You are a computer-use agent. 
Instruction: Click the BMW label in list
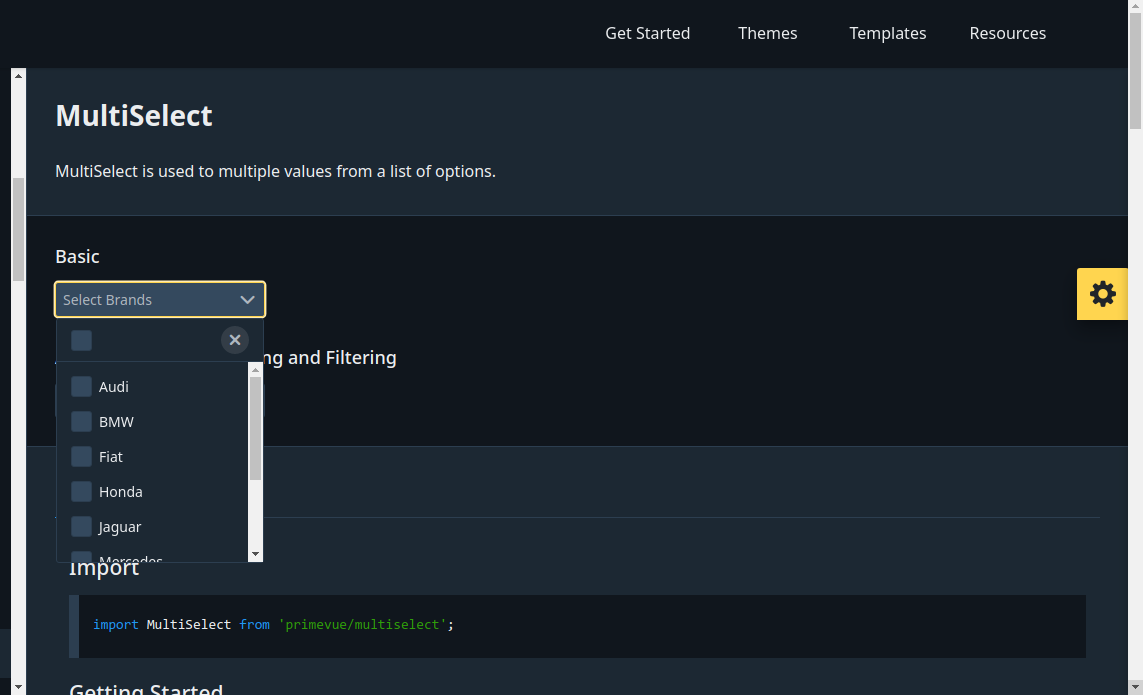[x=116, y=422]
